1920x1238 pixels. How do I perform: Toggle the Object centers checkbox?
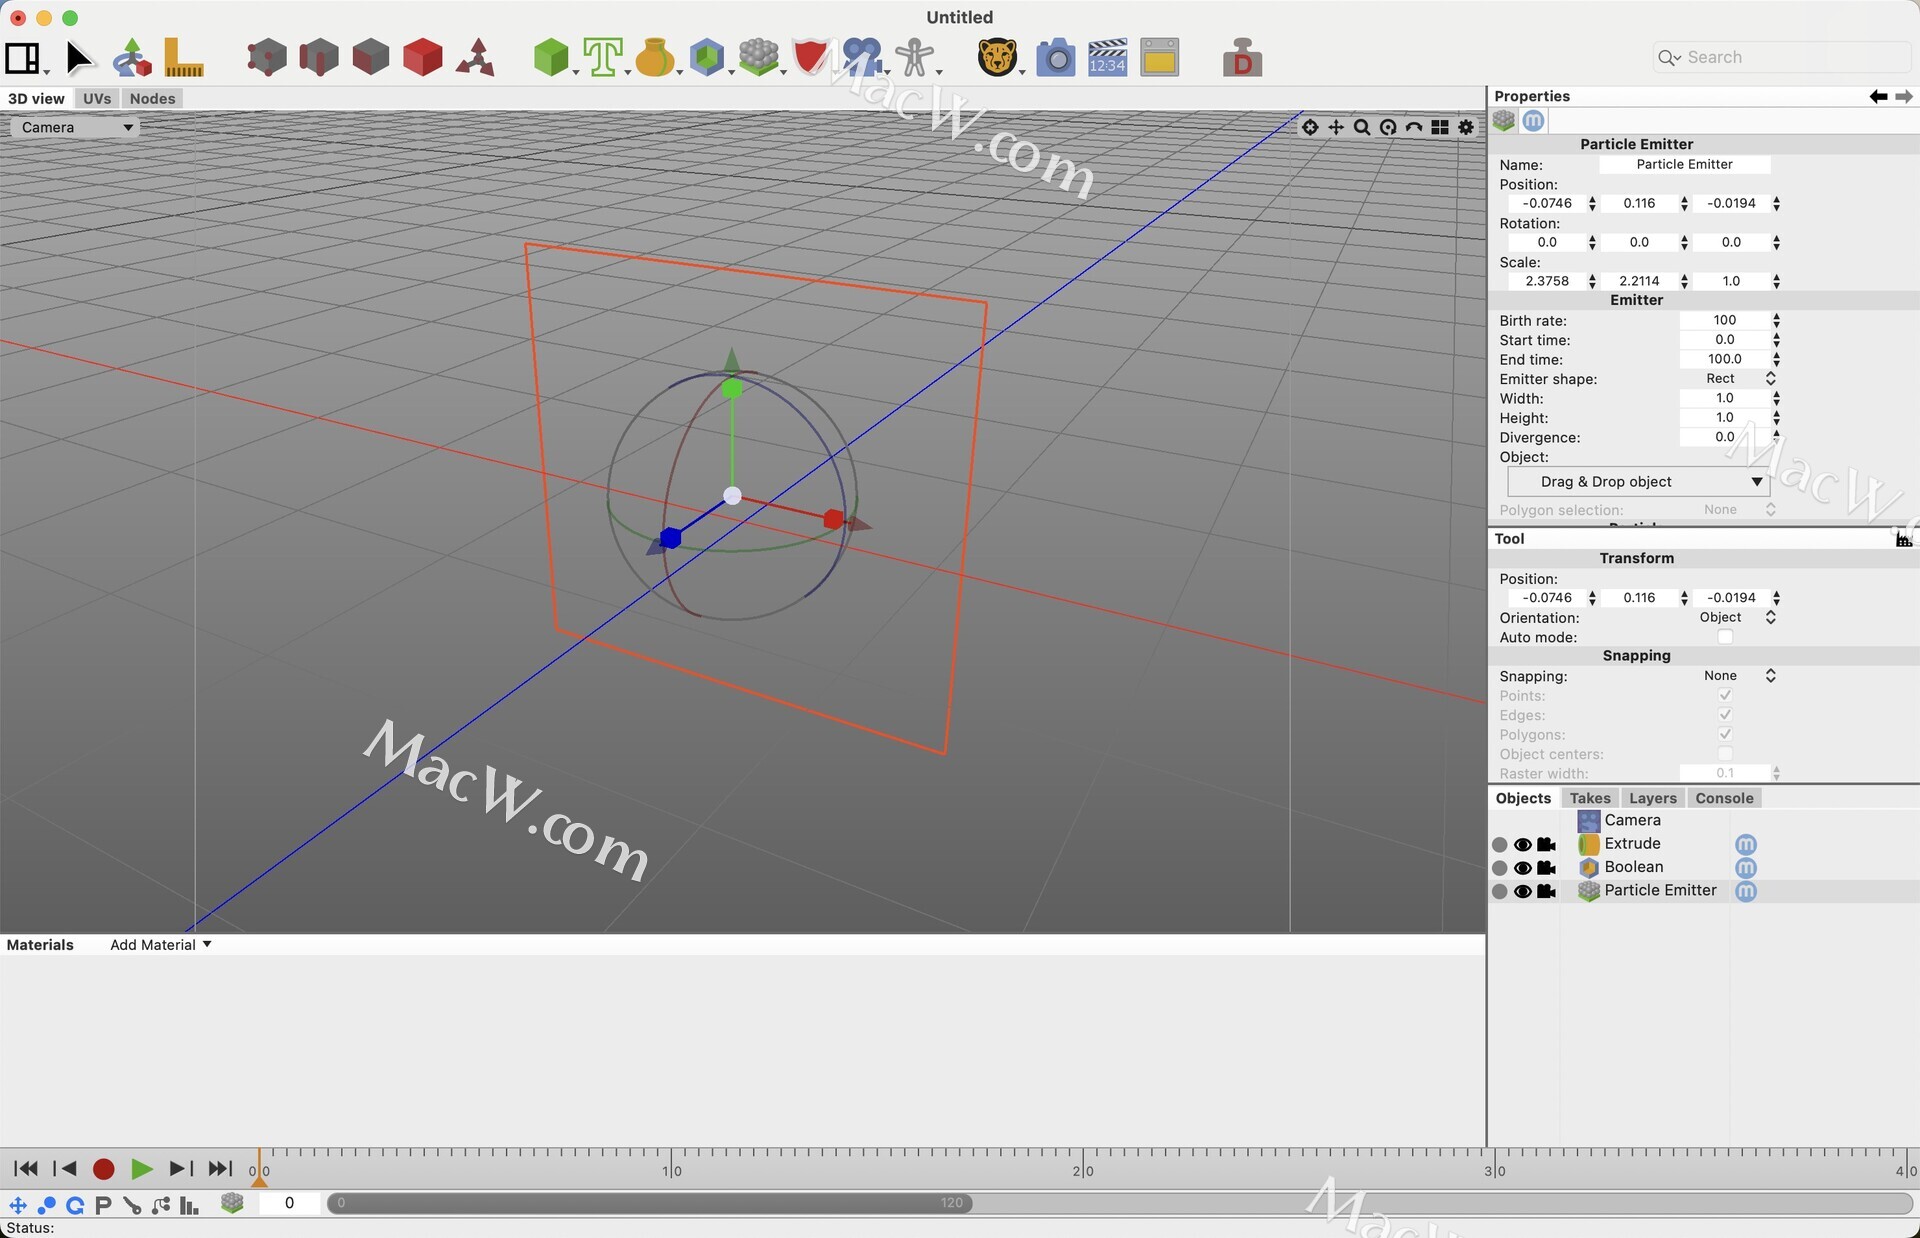pyautogui.click(x=1725, y=754)
